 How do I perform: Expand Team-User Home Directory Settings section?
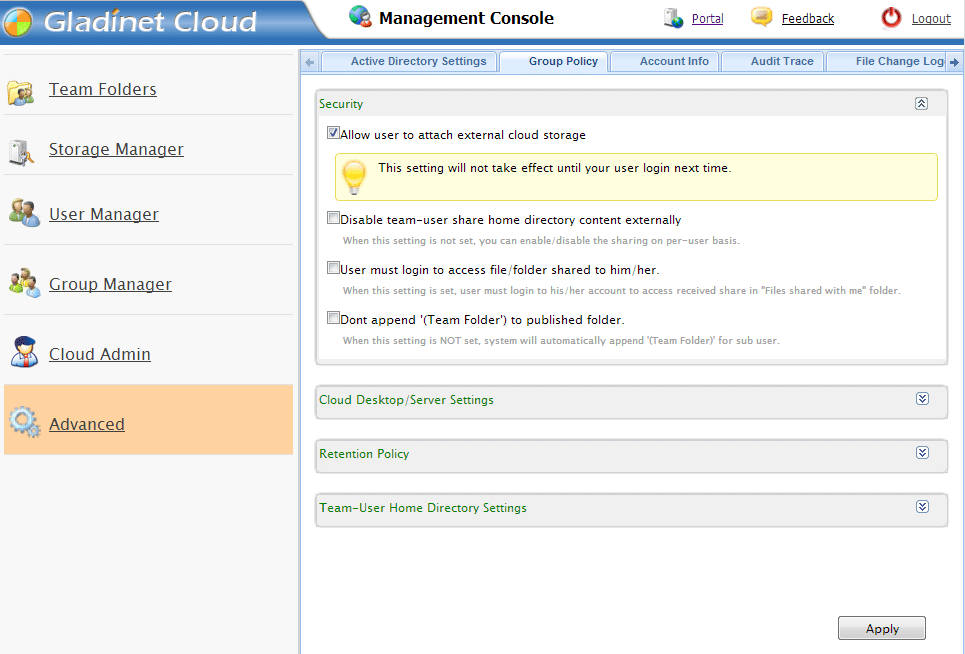922,507
